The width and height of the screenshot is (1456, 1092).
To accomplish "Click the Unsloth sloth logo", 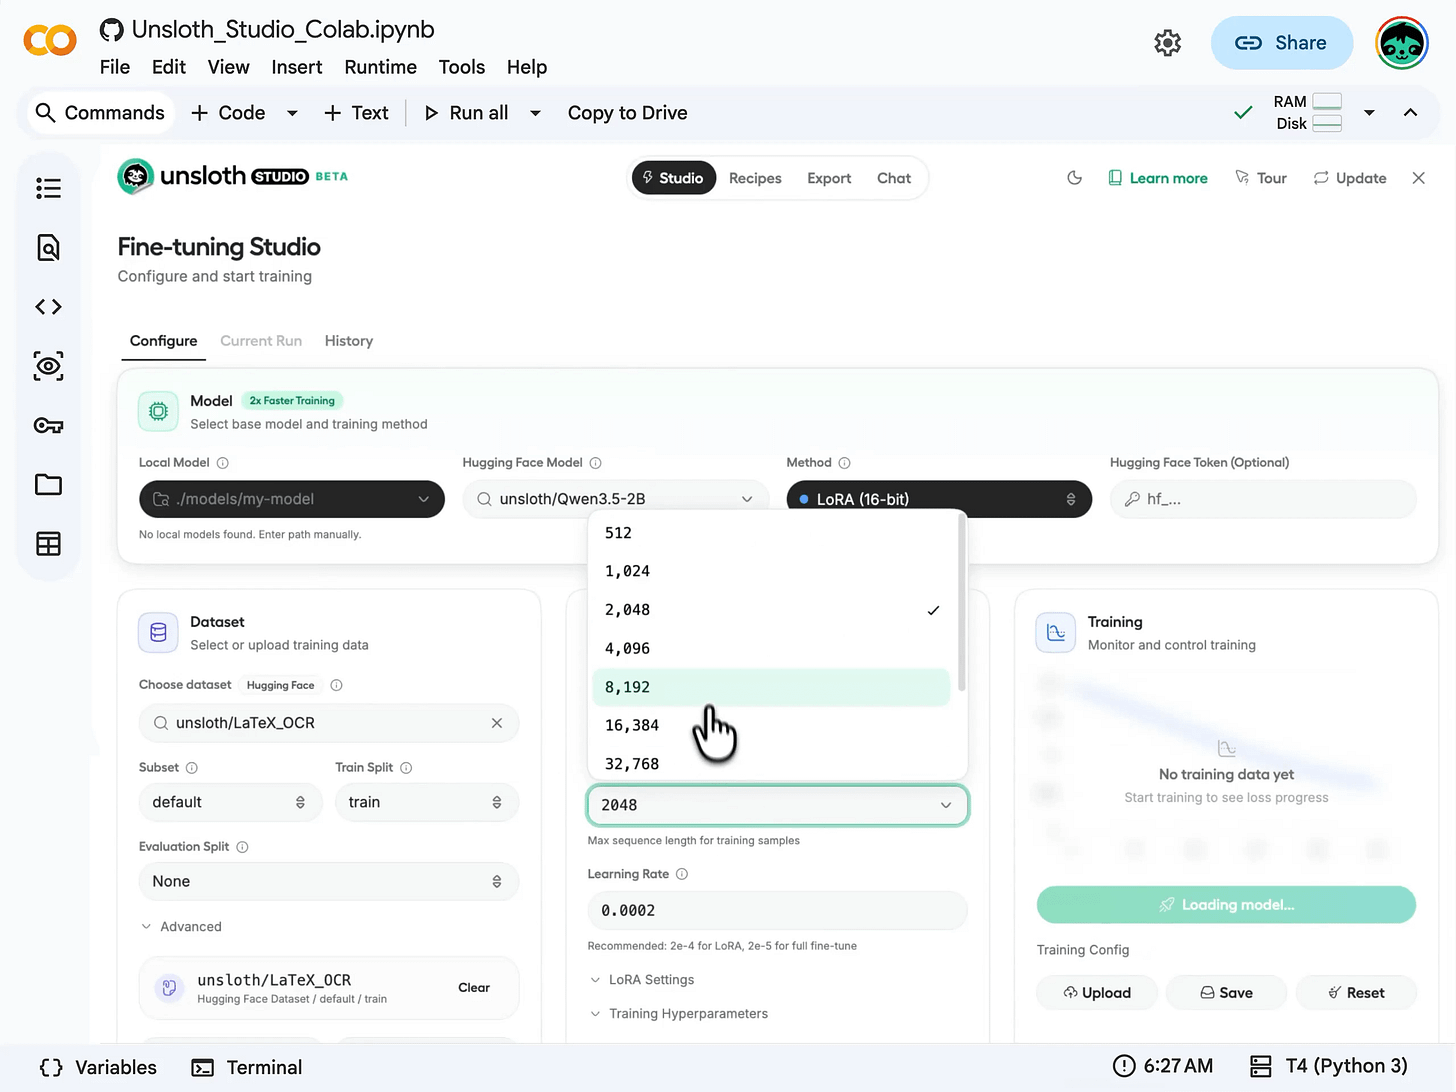I will (136, 176).
